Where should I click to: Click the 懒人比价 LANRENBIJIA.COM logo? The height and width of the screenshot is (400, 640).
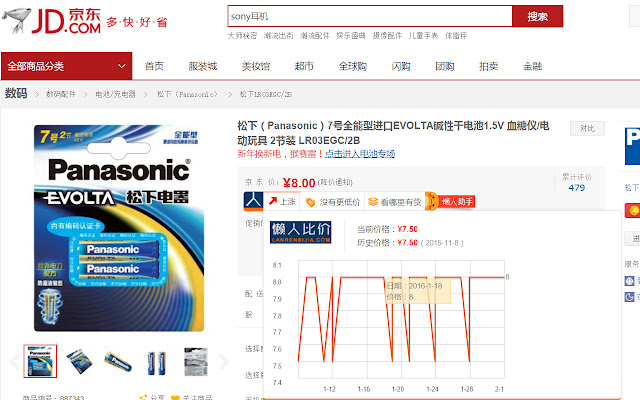point(300,232)
